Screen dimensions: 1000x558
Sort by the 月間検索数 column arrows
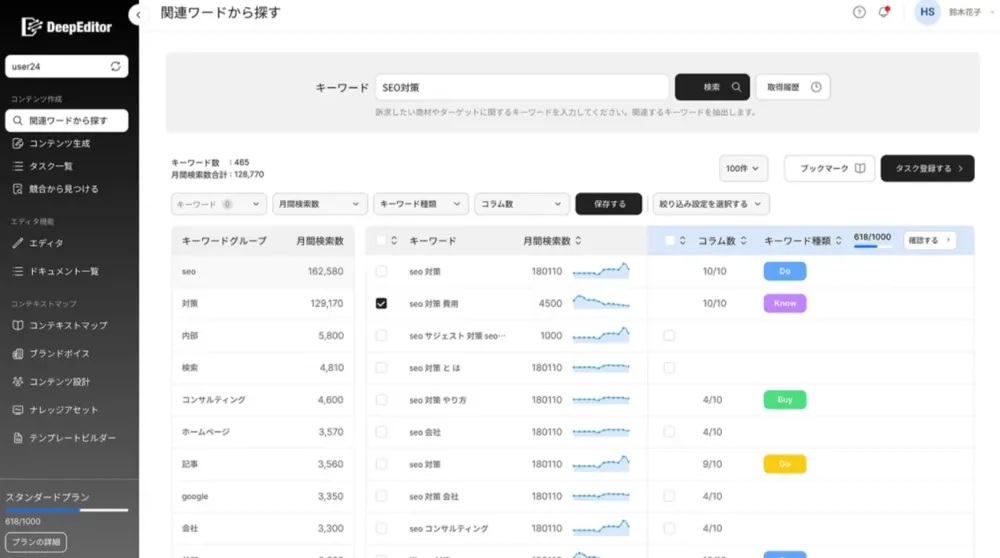[x=578, y=241]
